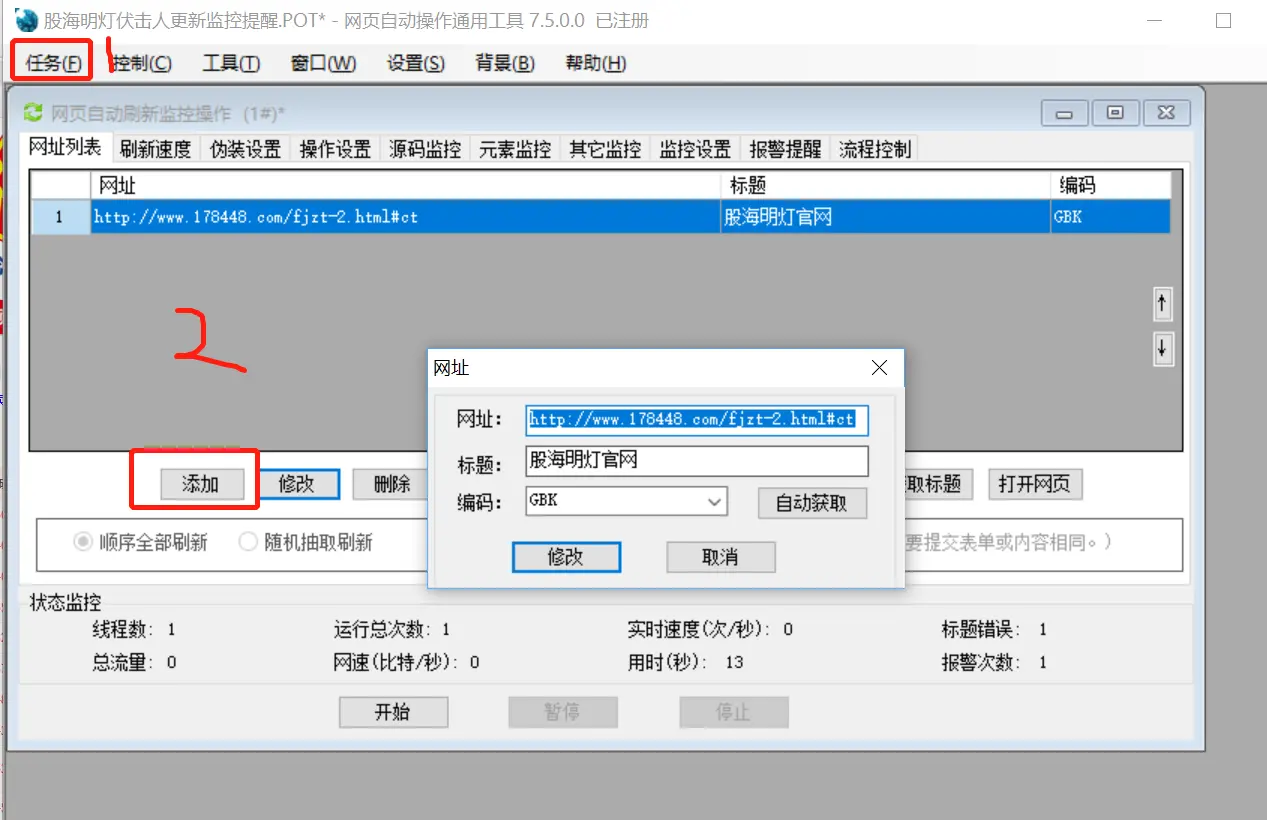This screenshot has height=820, width=1267.
Task: Switch to the 网址列表 tab
Action: [65, 147]
